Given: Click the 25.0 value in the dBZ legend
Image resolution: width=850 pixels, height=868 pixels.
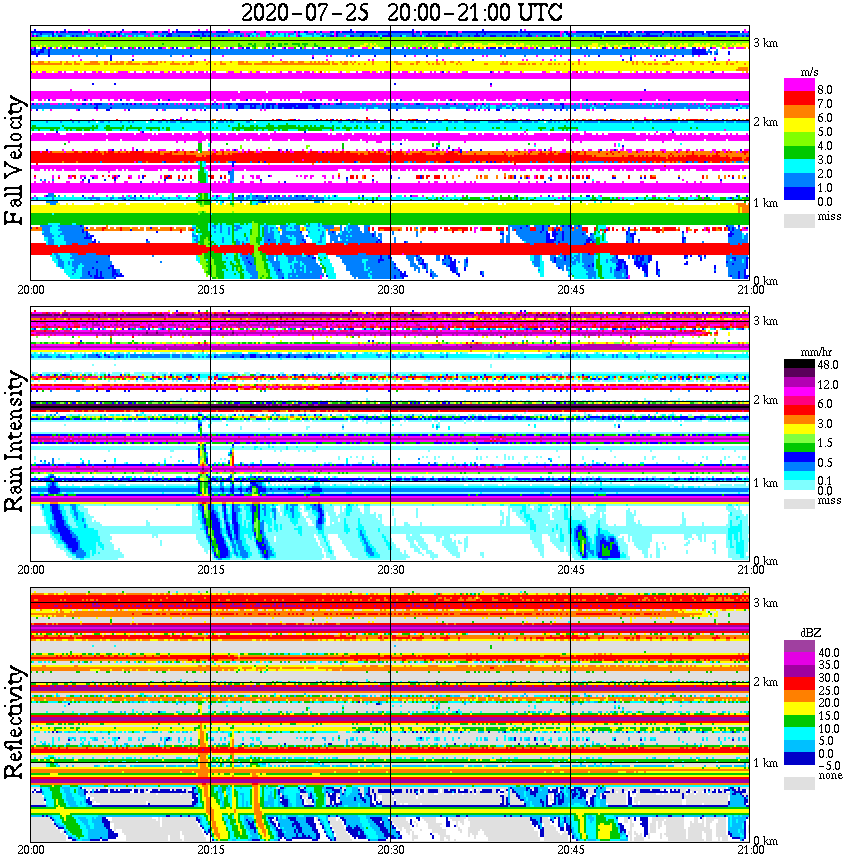Looking at the screenshot, I should 829,690.
